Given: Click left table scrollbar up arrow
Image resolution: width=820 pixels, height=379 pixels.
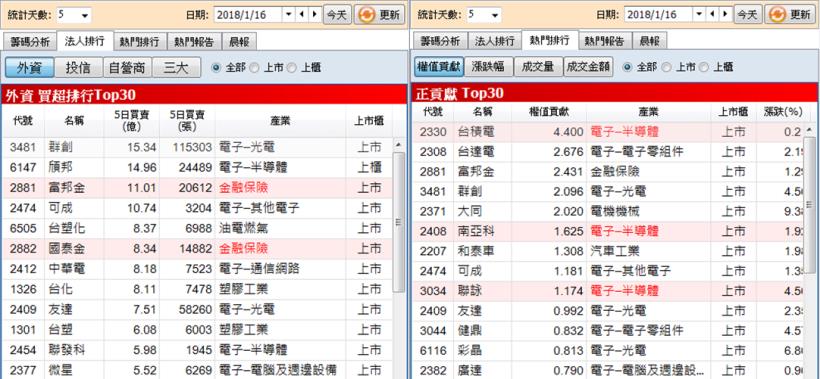Looking at the screenshot, I should click(x=399, y=144).
